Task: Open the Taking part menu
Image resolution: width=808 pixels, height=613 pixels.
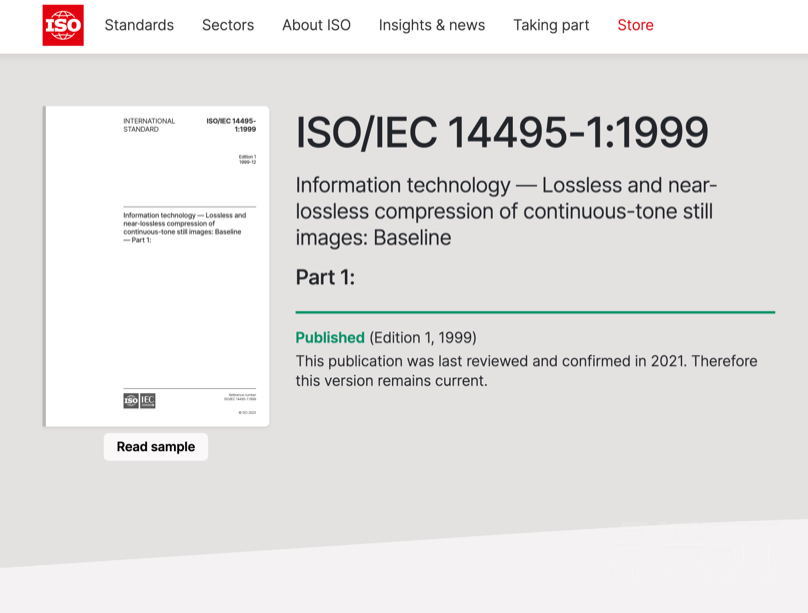Action: [x=551, y=25]
